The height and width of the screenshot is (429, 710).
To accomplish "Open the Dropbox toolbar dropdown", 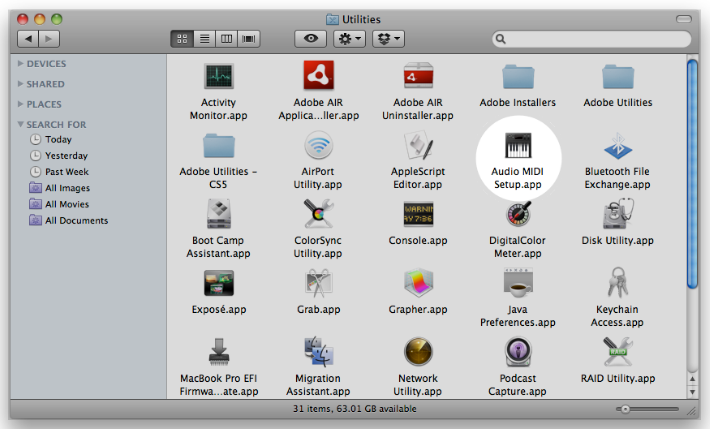I will point(388,38).
